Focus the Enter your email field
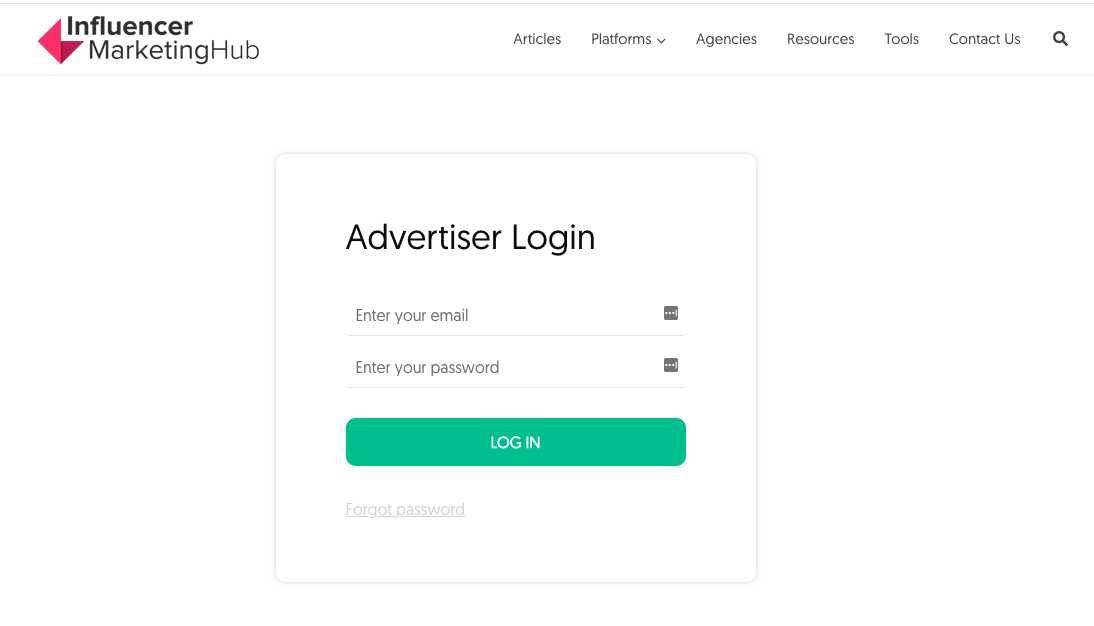1094x626 pixels. point(516,315)
